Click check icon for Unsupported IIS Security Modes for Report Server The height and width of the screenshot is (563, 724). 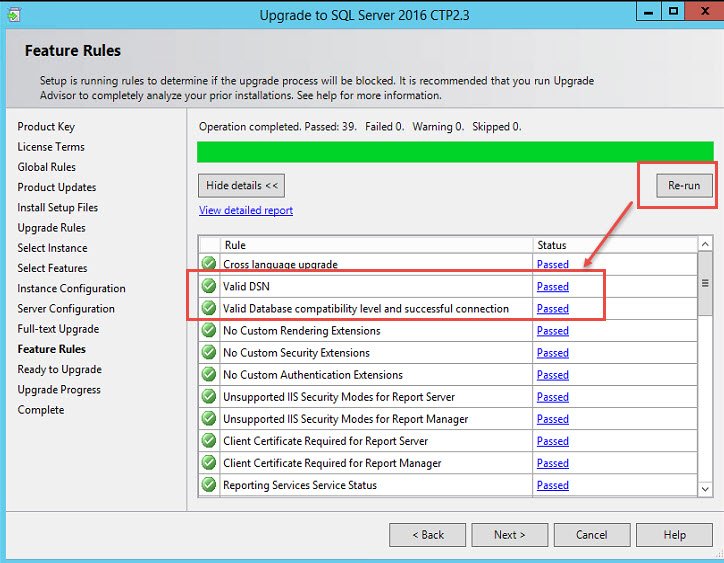(x=209, y=396)
